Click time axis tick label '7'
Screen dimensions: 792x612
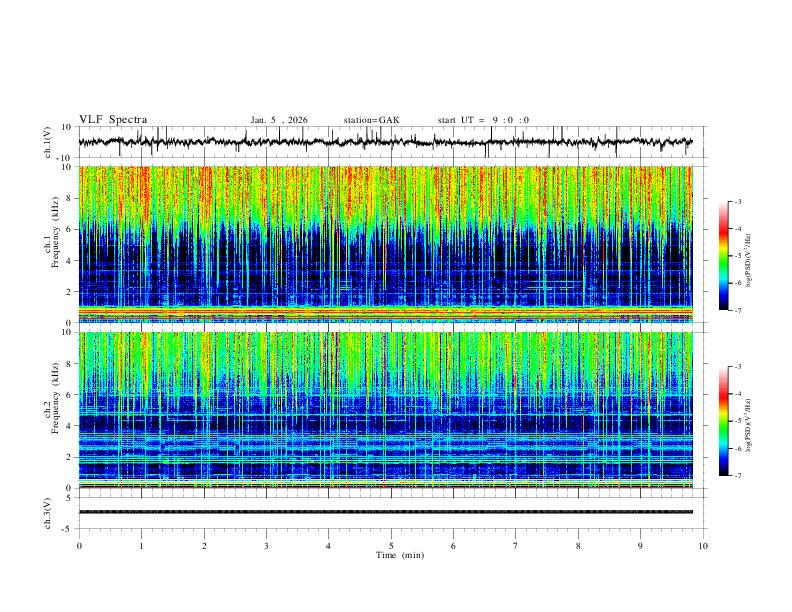click(x=516, y=546)
